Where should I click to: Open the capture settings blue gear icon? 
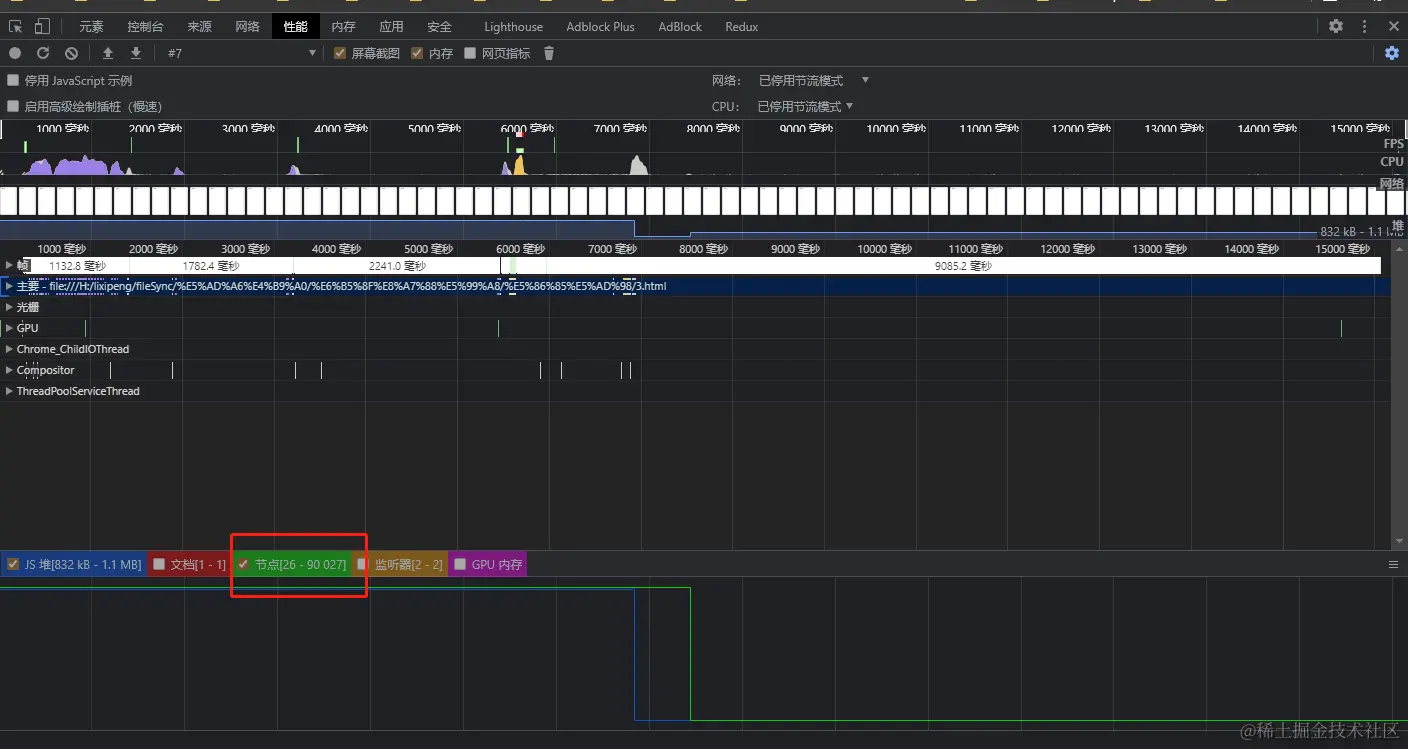point(1392,53)
